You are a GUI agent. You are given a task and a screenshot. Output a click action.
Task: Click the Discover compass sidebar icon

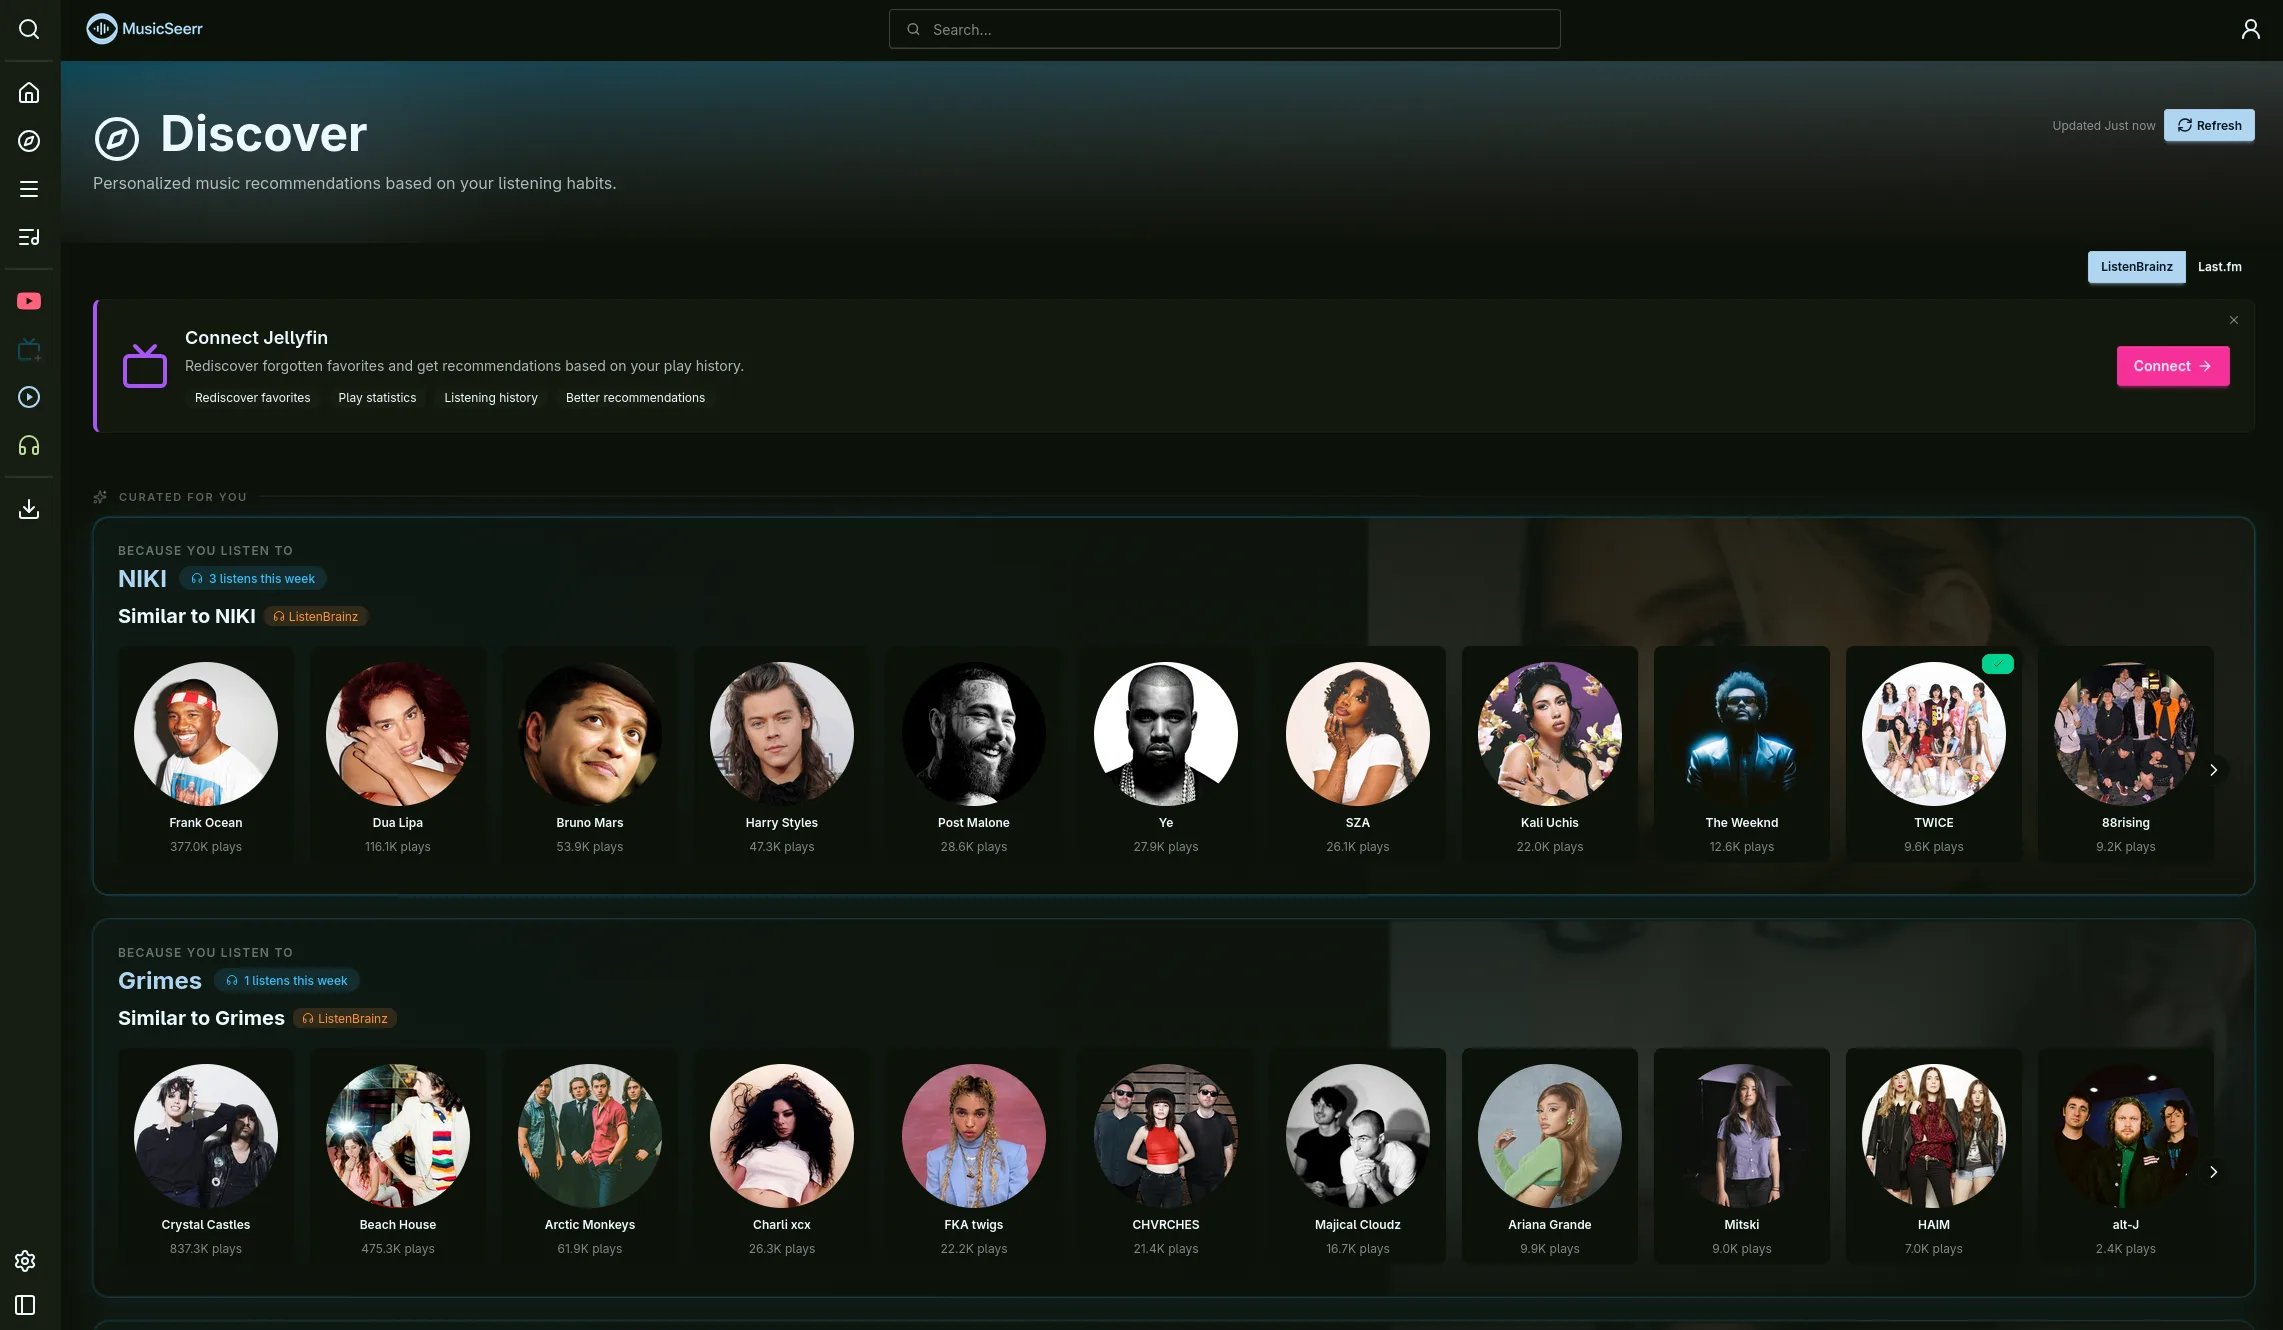[x=29, y=141]
